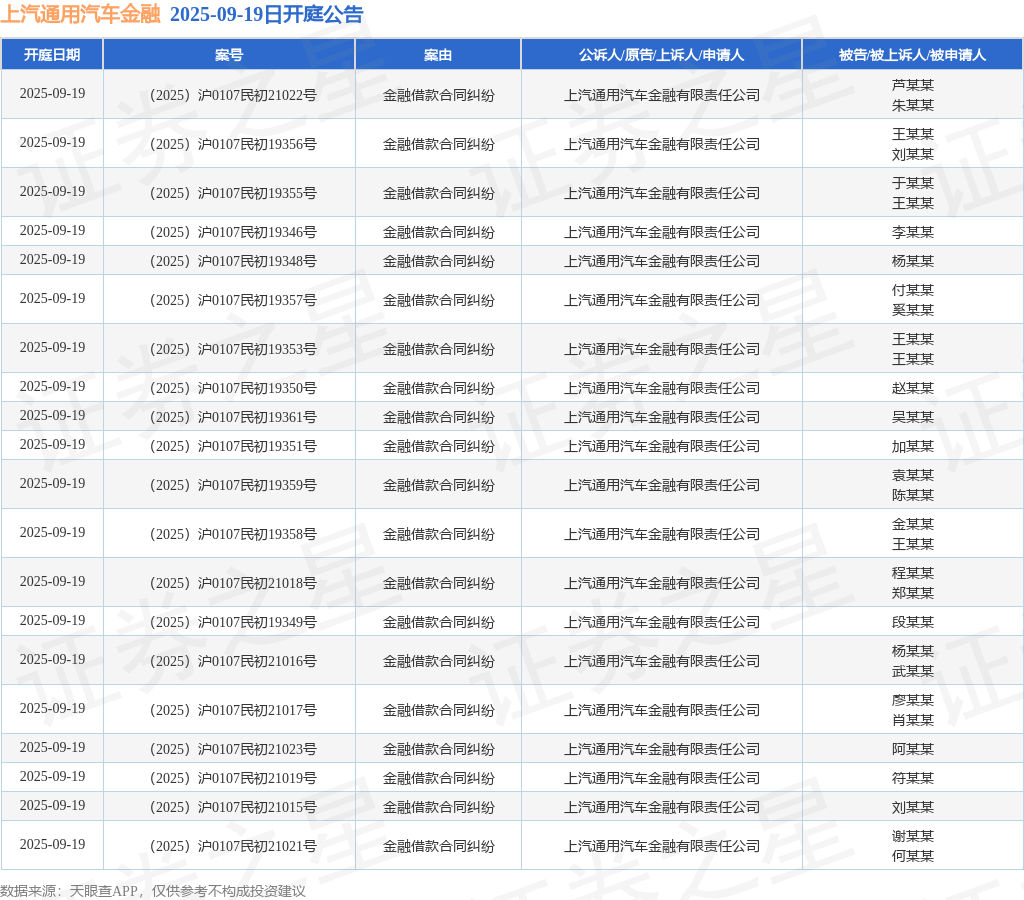This screenshot has width=1024, height=900.
Task: Select the plaintiff company in the 21019号 row
Action: [662, 779]
